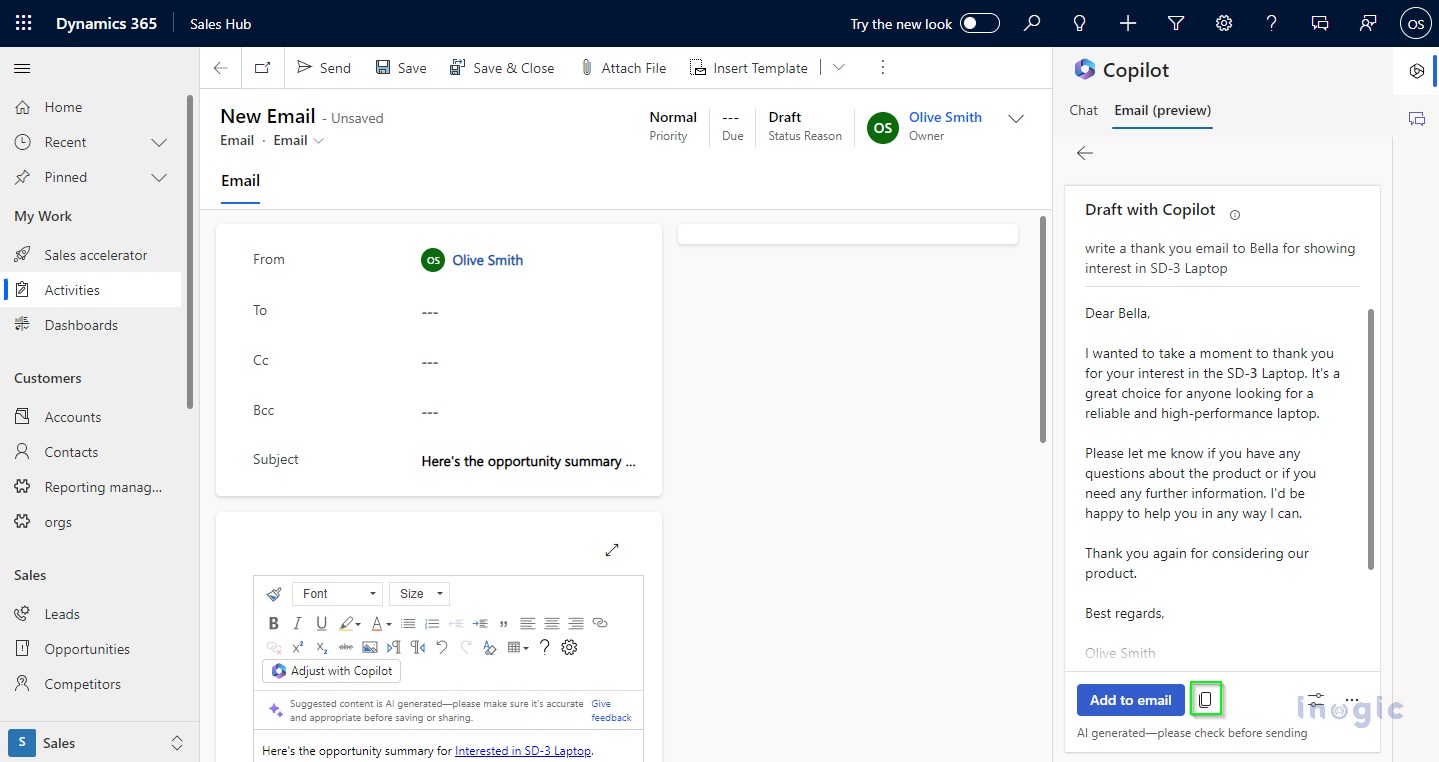Click the plus quick create icon
The height and width of the screenshot is (762, 1439).
click(1128, 23)
